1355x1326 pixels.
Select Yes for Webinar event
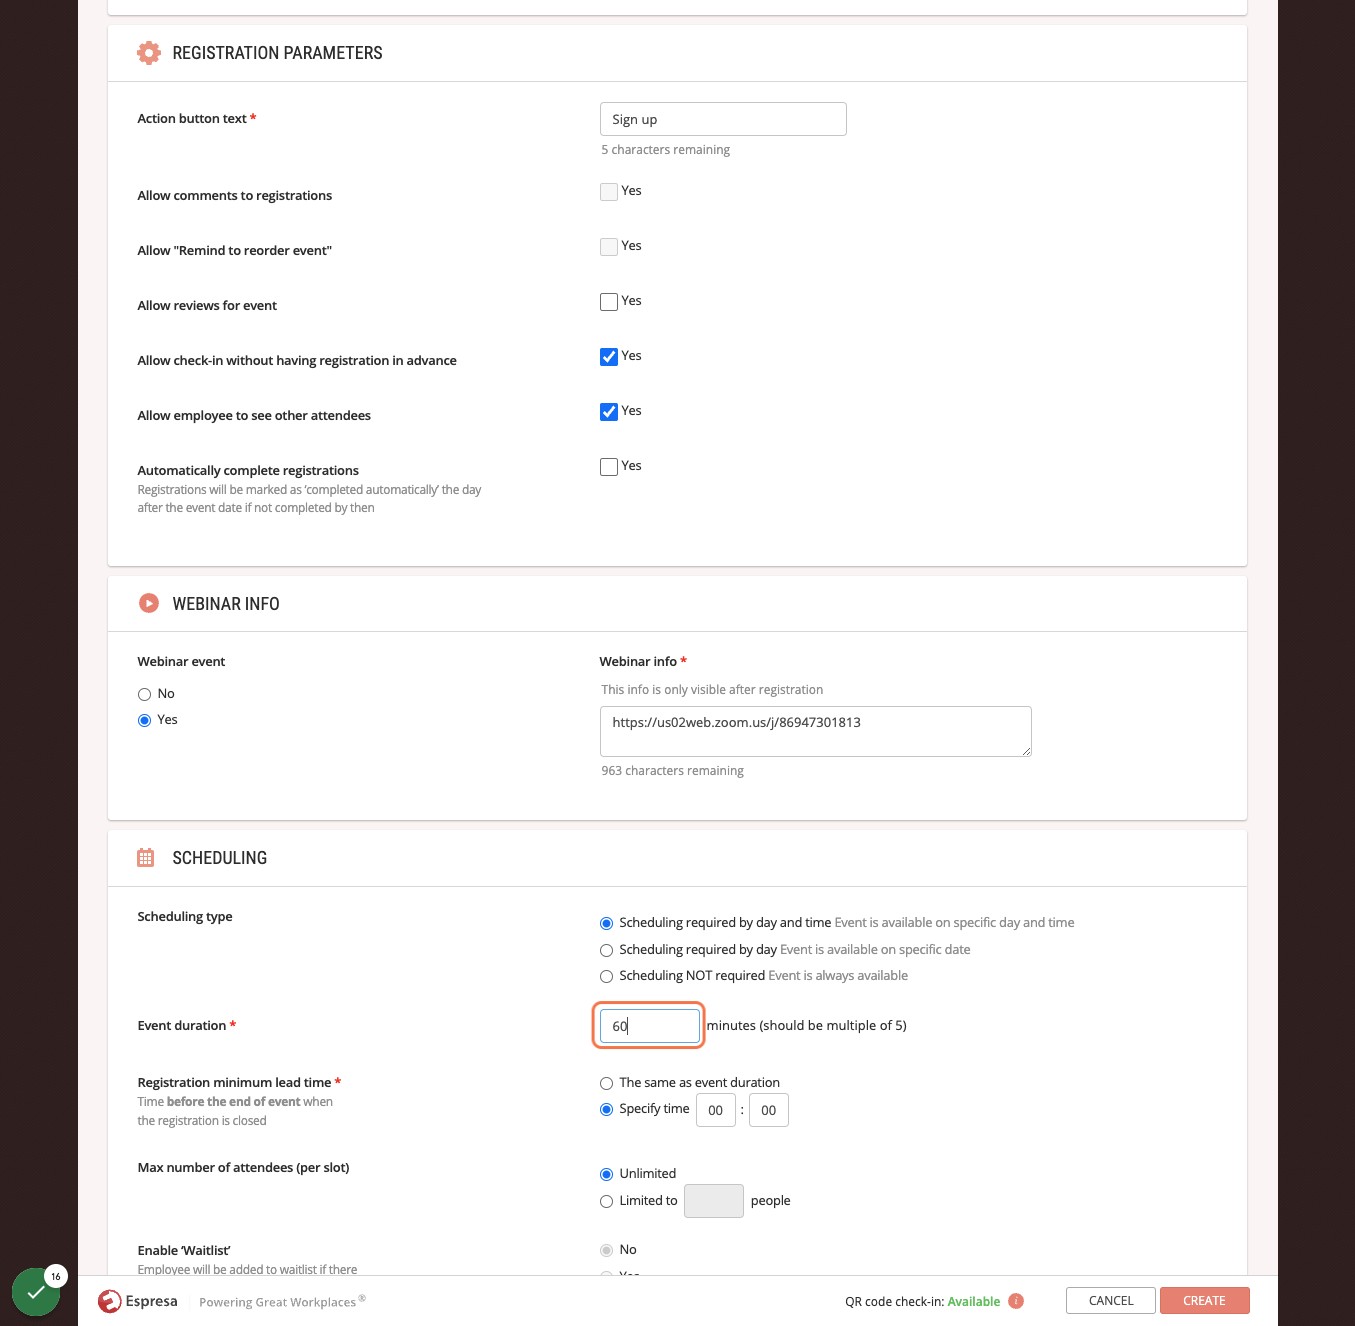pos(144,720)
